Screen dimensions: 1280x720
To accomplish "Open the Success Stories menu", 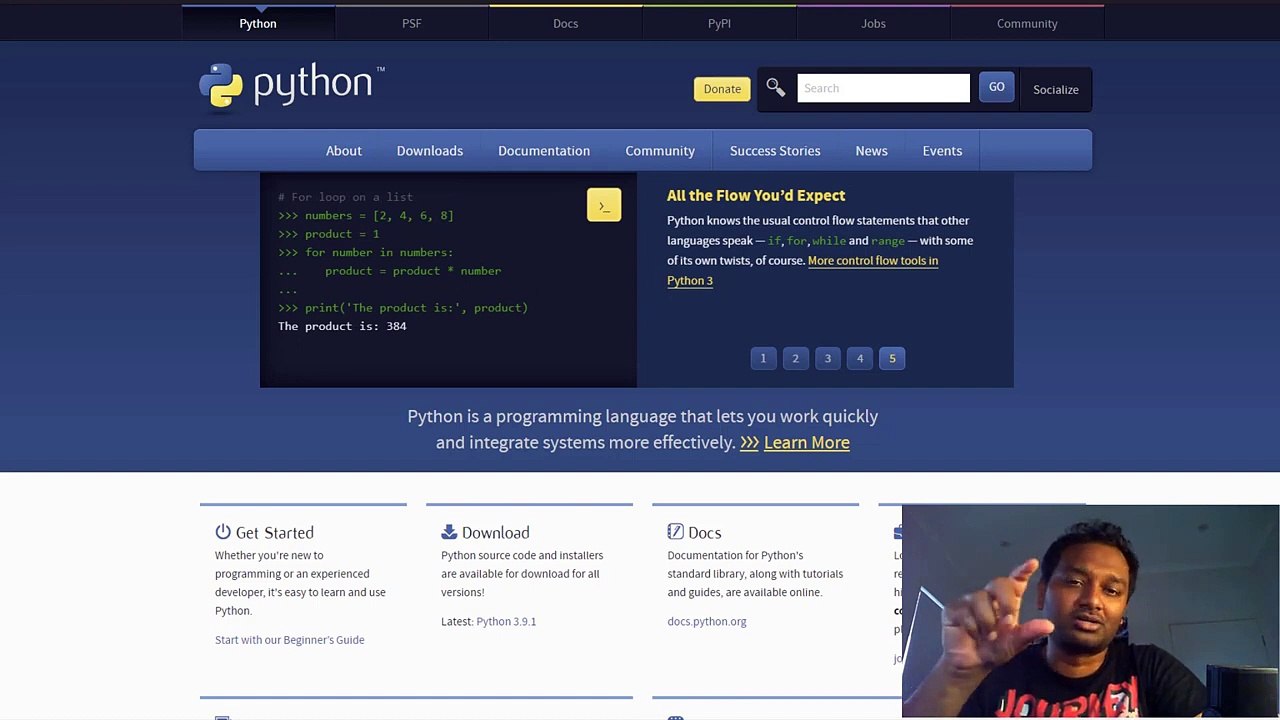I will [775, 151].
